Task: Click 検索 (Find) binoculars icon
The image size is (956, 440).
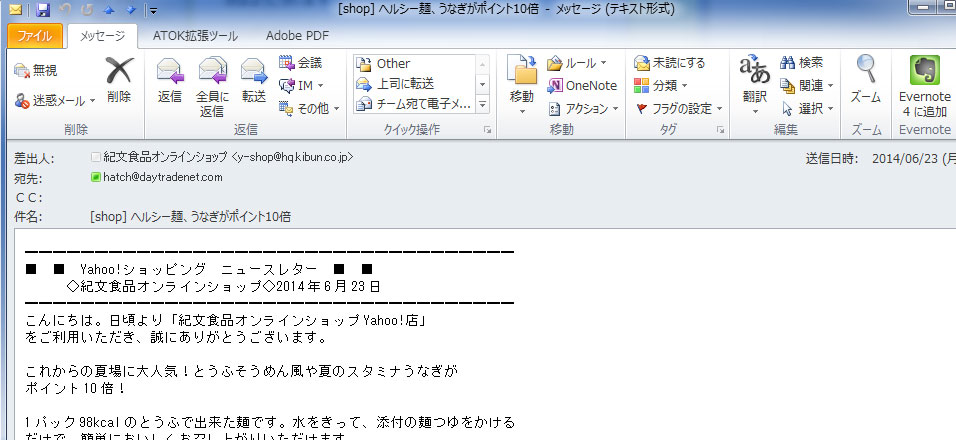Action: click(802, 63)
